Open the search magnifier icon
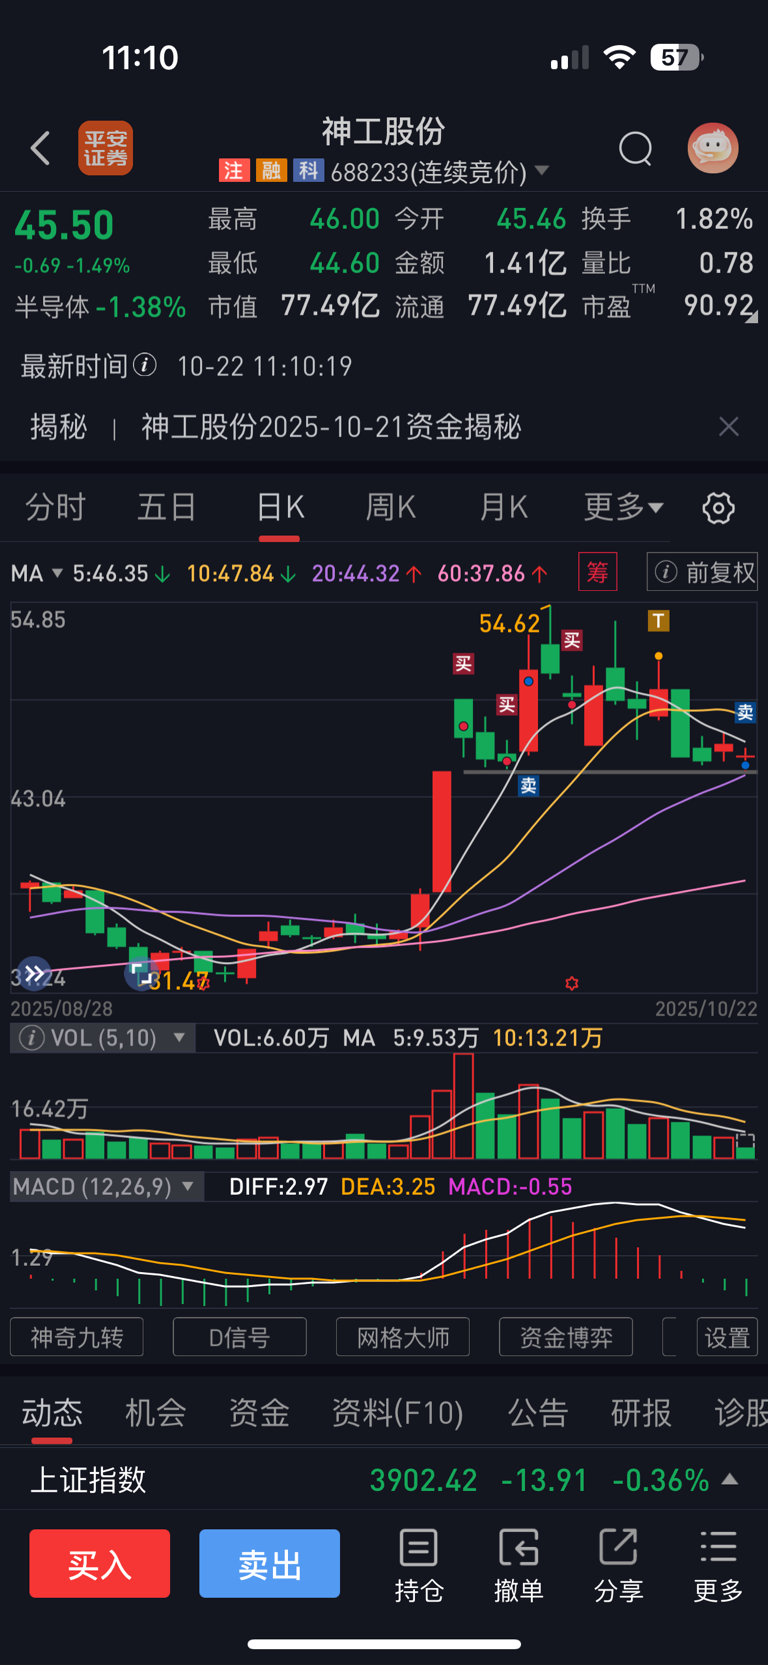This screenshot has width=769, height=1665. pos(635,149)
